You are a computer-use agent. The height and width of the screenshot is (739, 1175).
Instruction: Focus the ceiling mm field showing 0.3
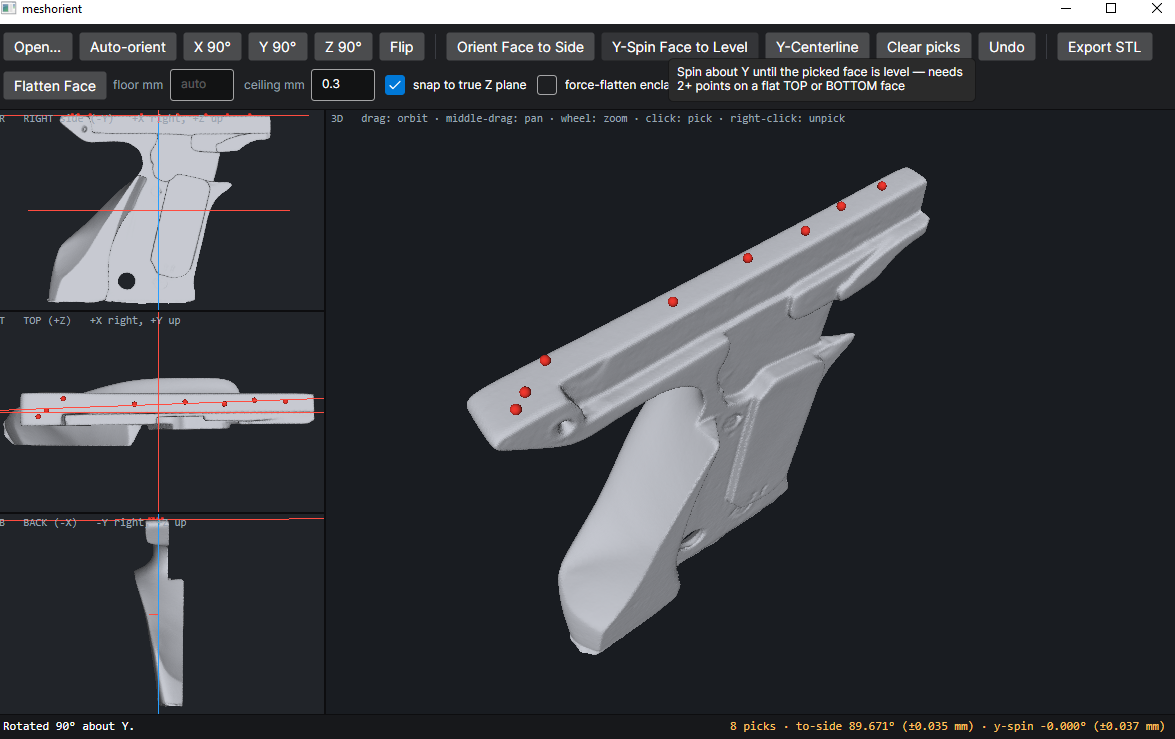pos(342,85)
